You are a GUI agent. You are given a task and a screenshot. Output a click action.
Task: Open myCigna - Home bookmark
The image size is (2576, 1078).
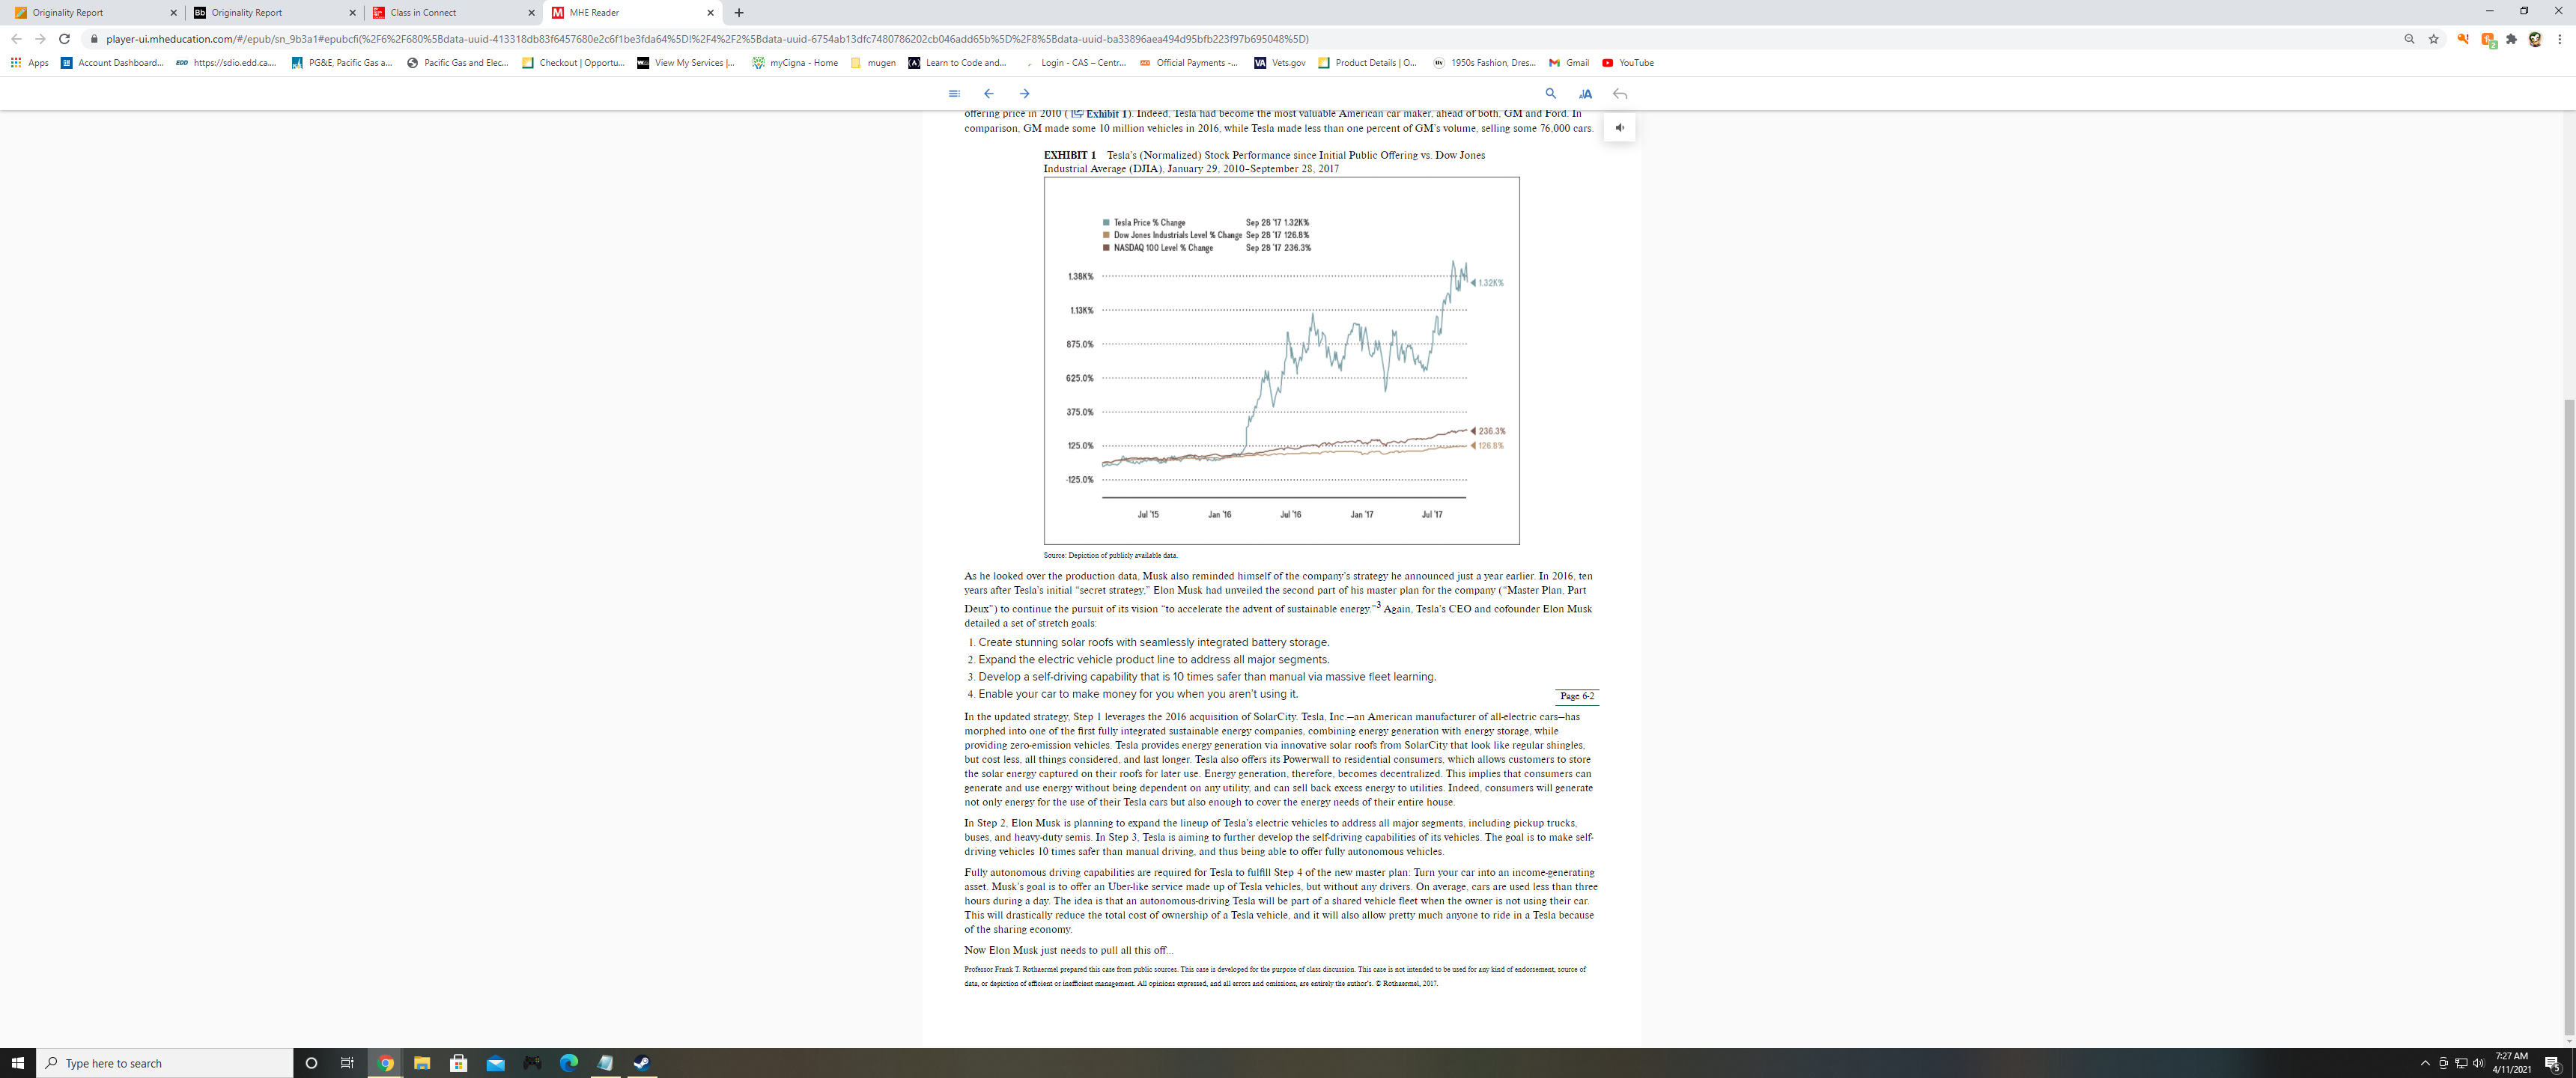click(795, 63)
